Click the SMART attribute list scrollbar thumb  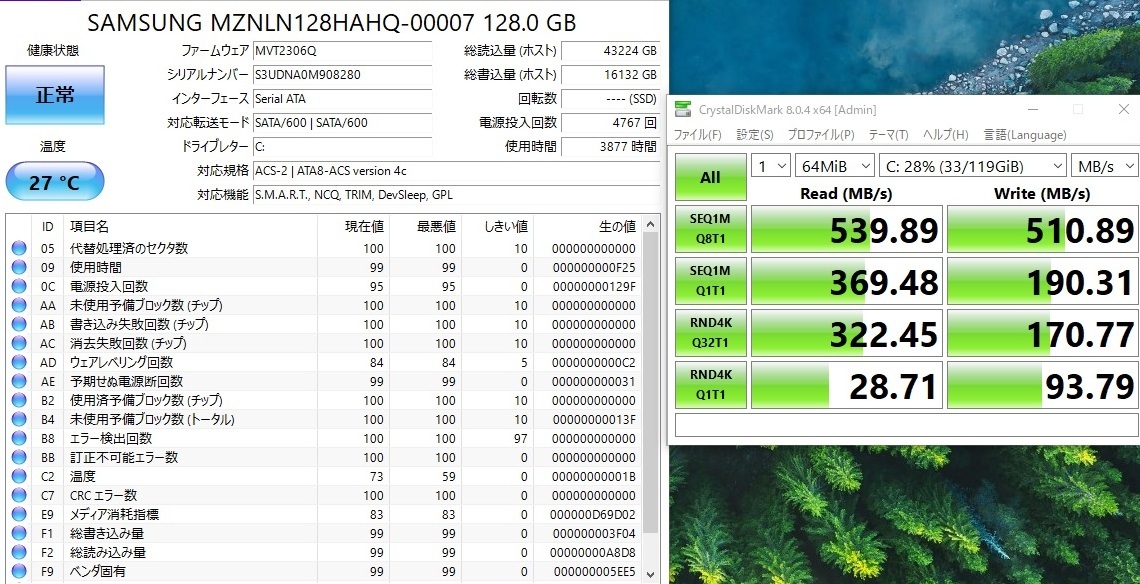coord(650,382)
